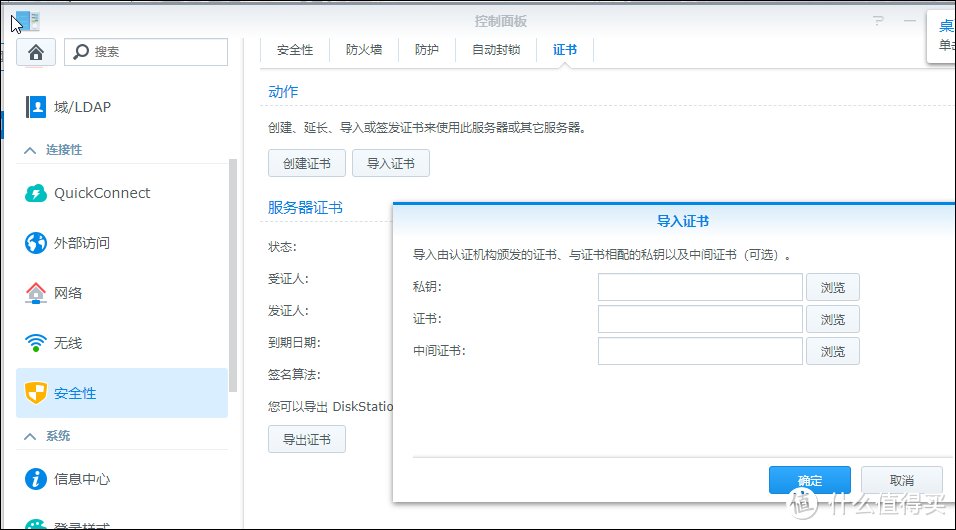Switch to the 防火墙 tab
This screenshot has height=530, width=956.
pyautogui.click(x=364, y=50)
